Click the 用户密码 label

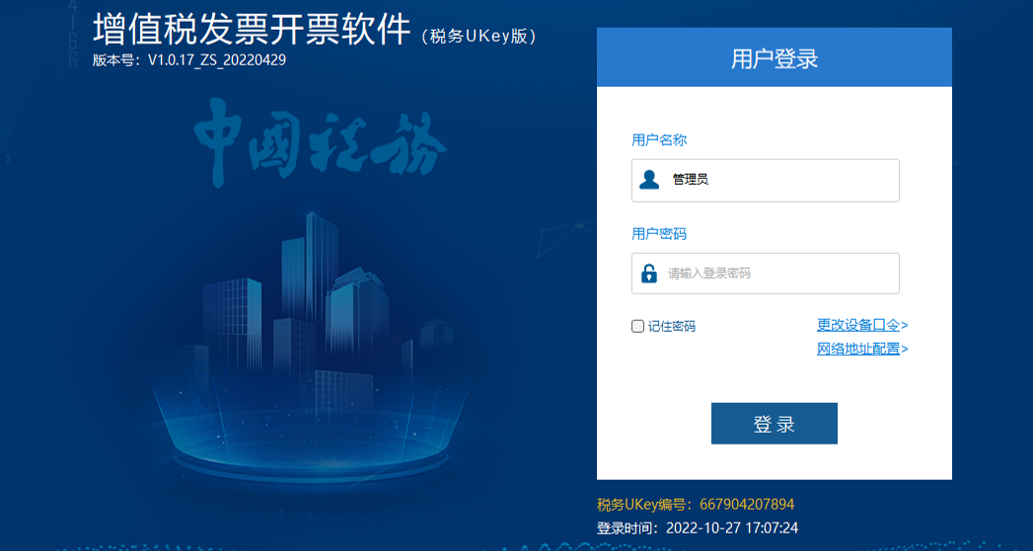659,234
